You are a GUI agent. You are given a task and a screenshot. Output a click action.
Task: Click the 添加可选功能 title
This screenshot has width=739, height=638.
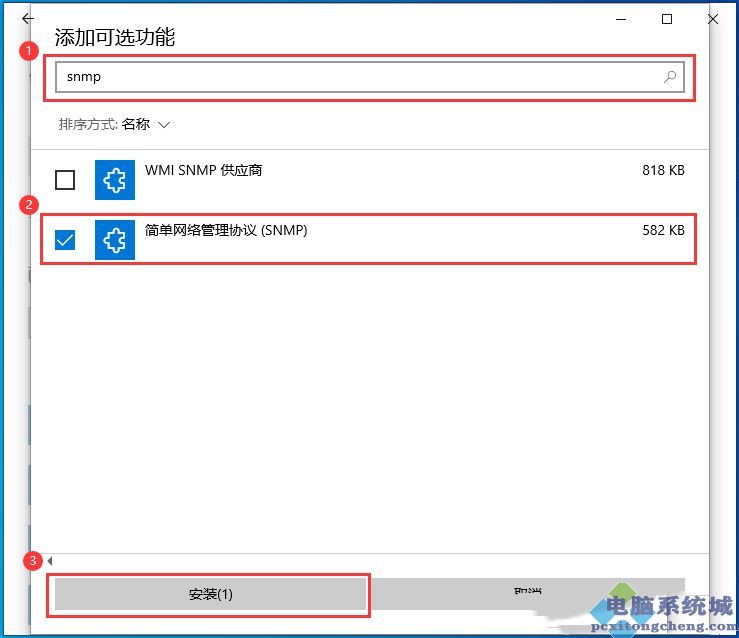(115, 37)
